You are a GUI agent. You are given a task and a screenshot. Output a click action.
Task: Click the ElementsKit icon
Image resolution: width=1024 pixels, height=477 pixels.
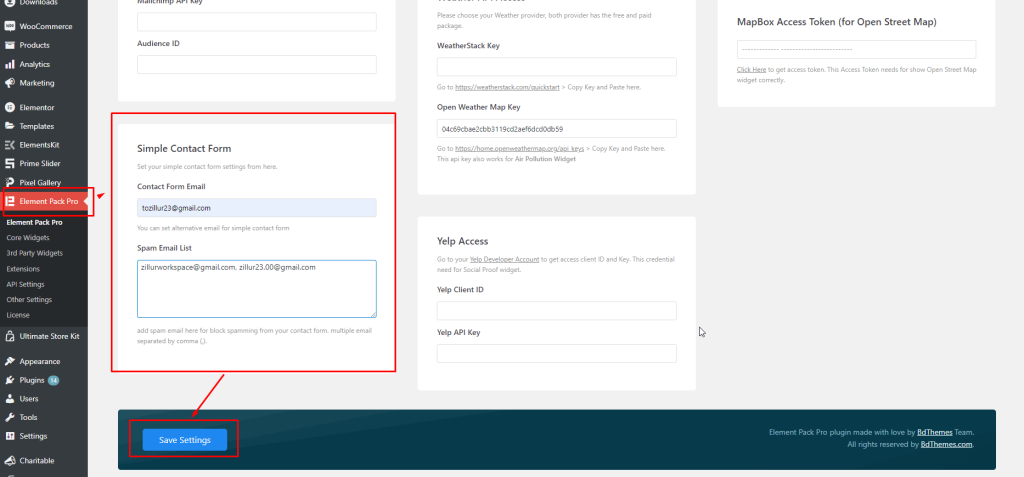point(10,145)
